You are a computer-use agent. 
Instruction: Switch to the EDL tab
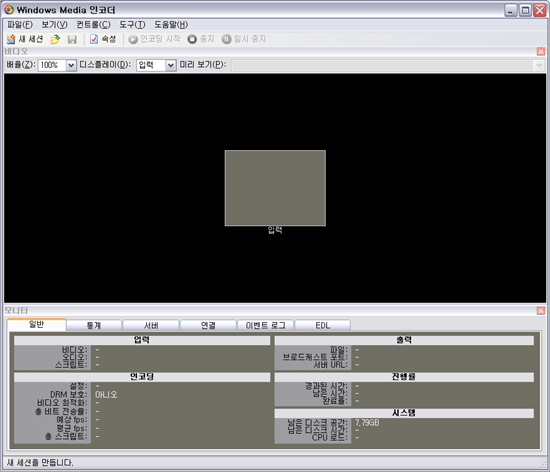point(323,326)
